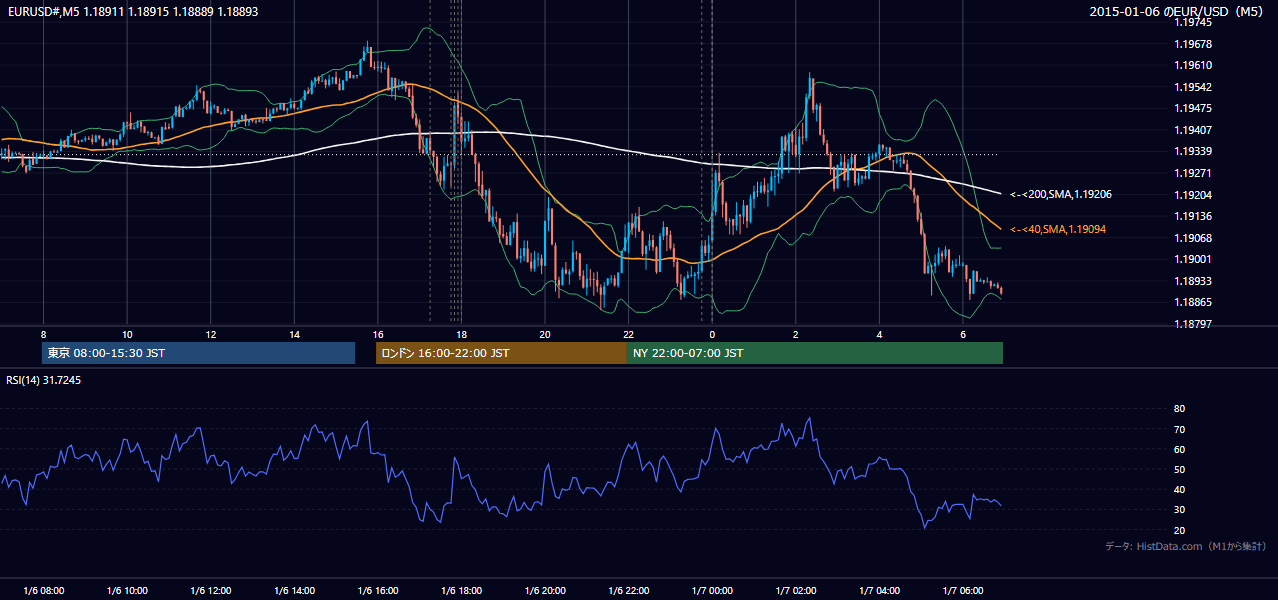Click price axis value 1.19475

pyautogui.click(x=1194, y=108)
